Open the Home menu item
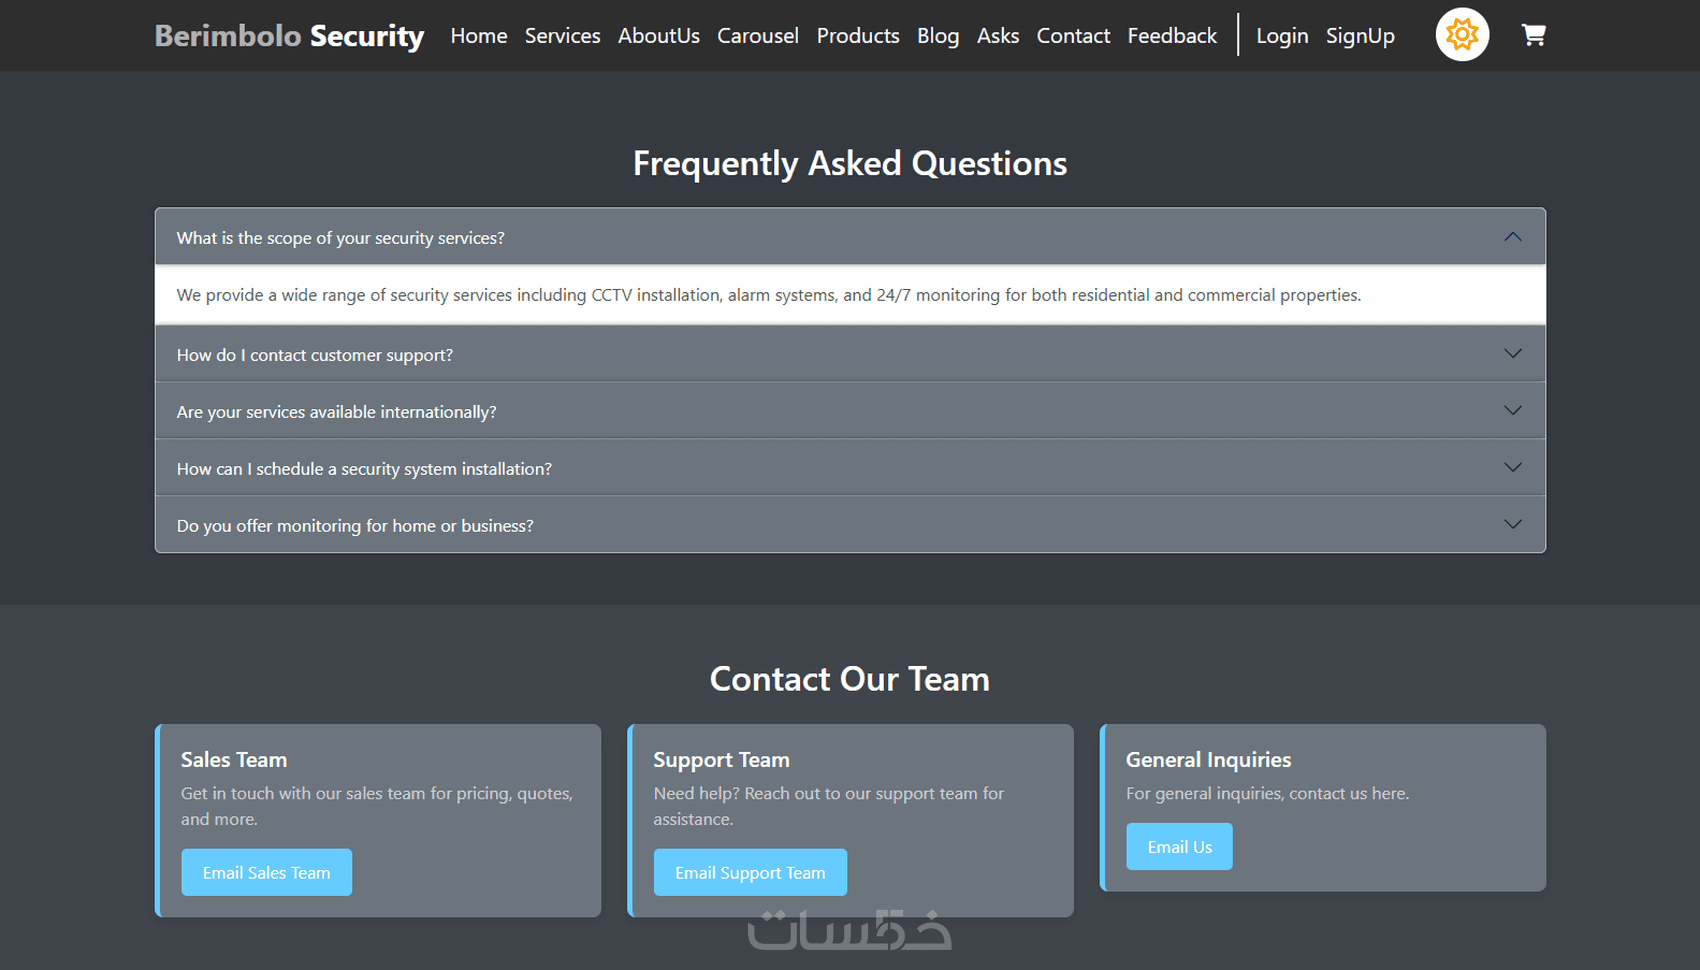Screen dimensions: 1700x970 tap(478, 36)
